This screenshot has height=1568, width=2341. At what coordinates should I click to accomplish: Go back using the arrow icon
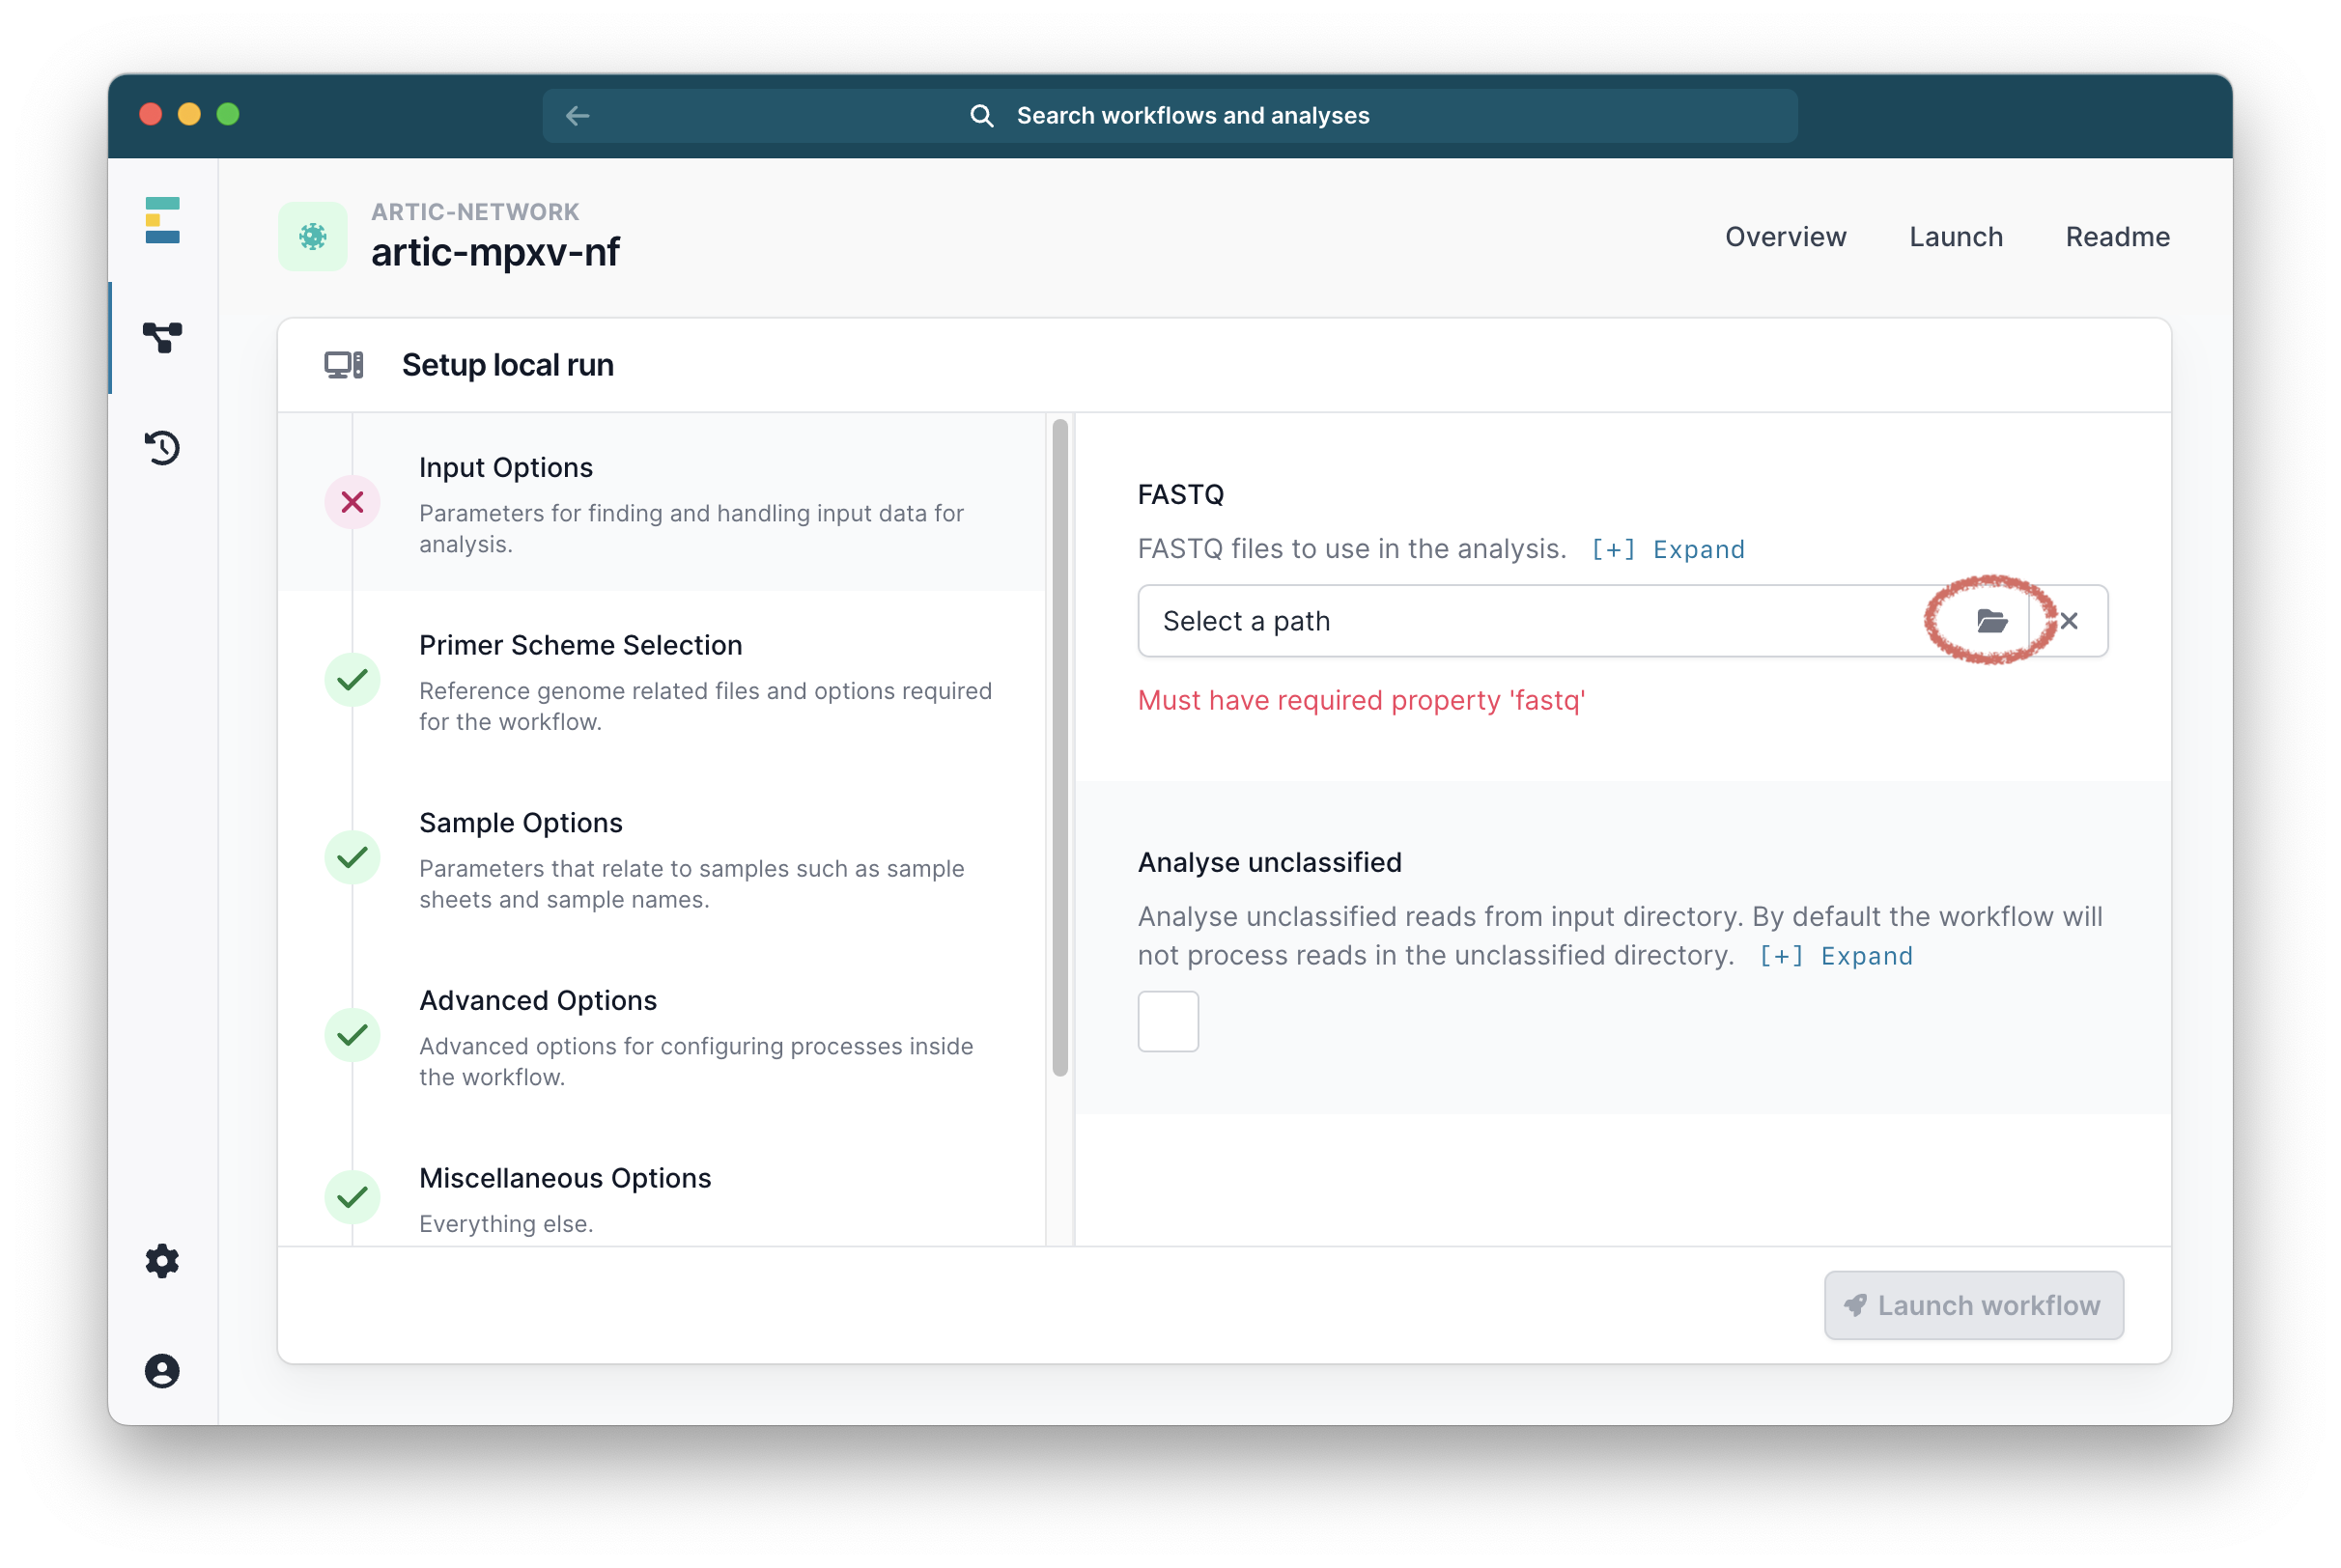click(577, 116)
